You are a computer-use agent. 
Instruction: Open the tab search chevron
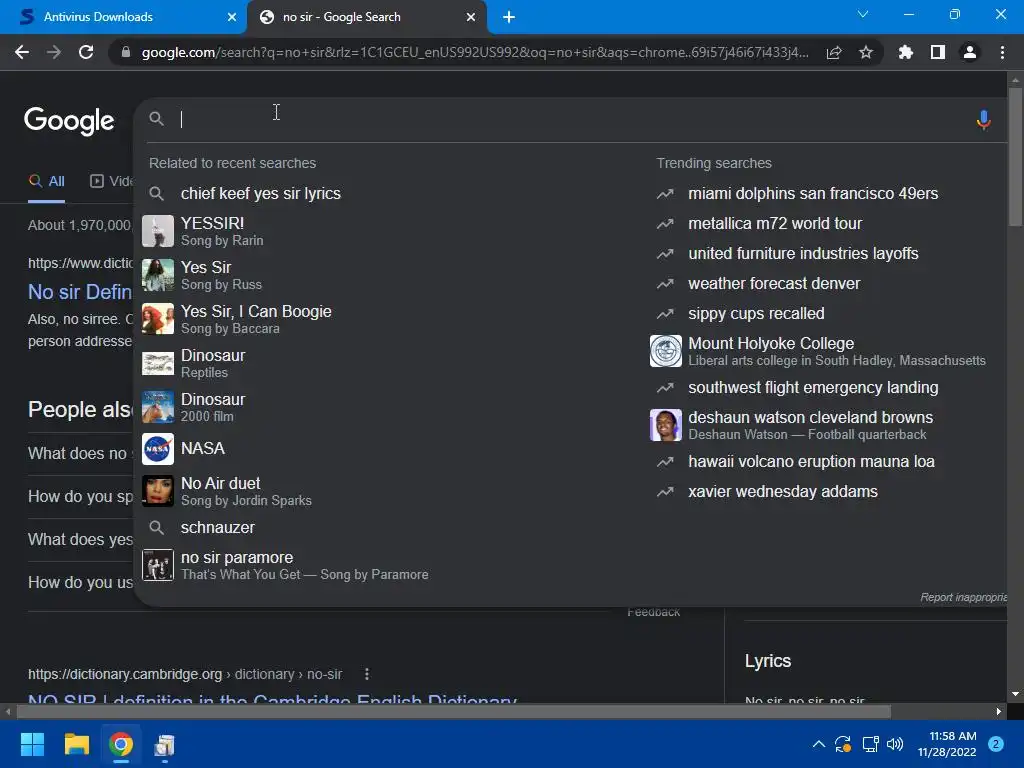pyautogui.click(x=863, y=14)
